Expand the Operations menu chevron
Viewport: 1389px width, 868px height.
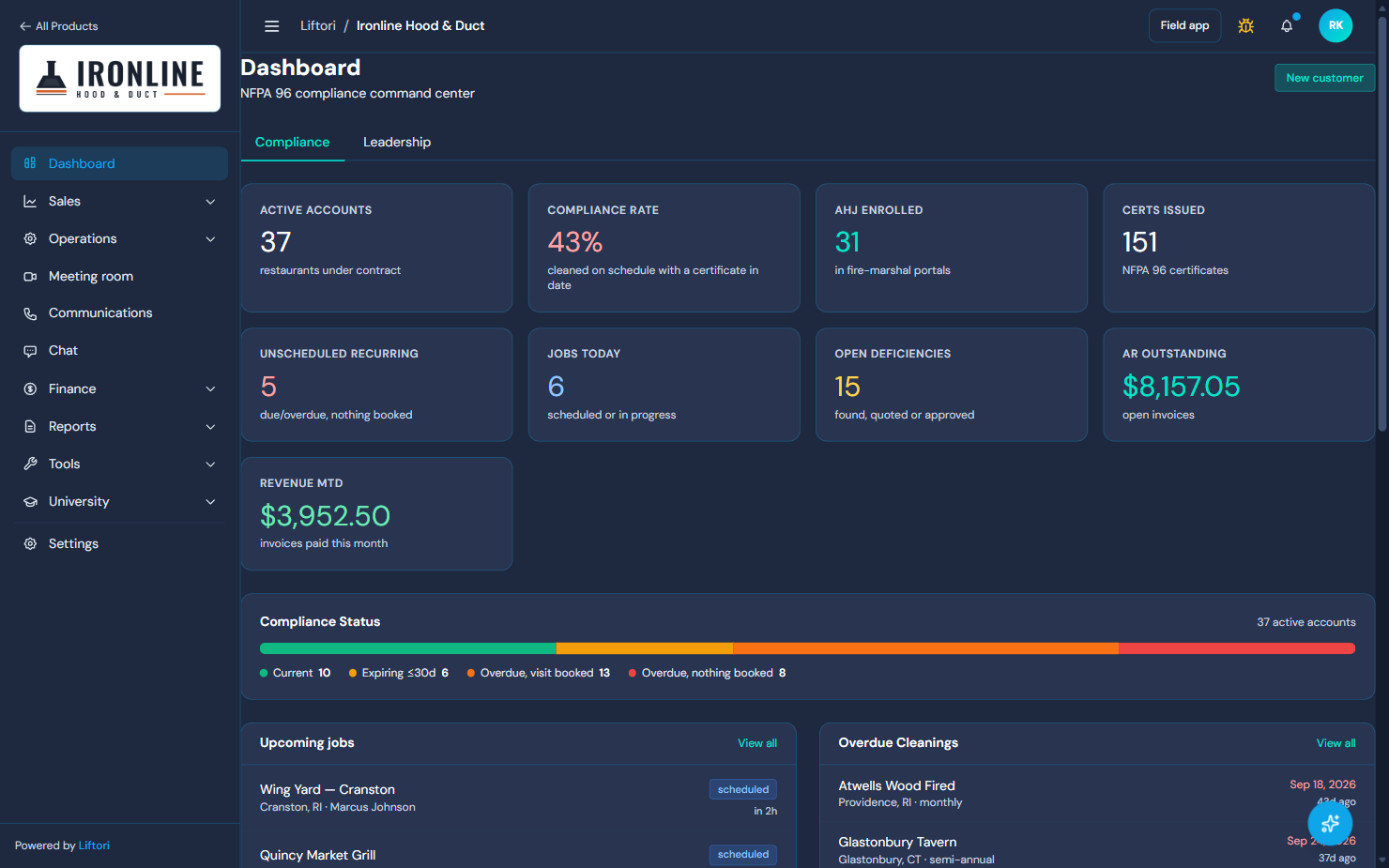click(x=210, y=239)
